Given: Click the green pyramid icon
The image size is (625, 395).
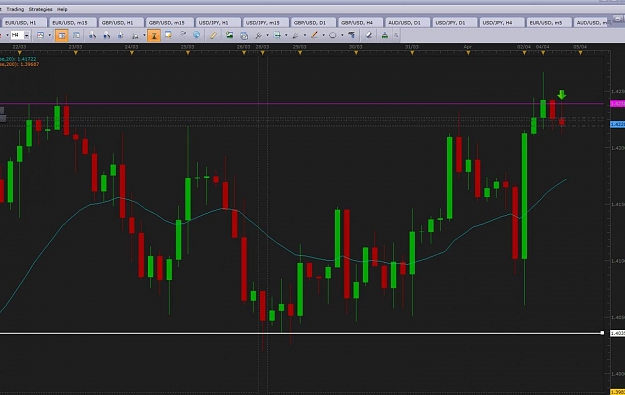Looking at the screenshot, I should point(384,35).
